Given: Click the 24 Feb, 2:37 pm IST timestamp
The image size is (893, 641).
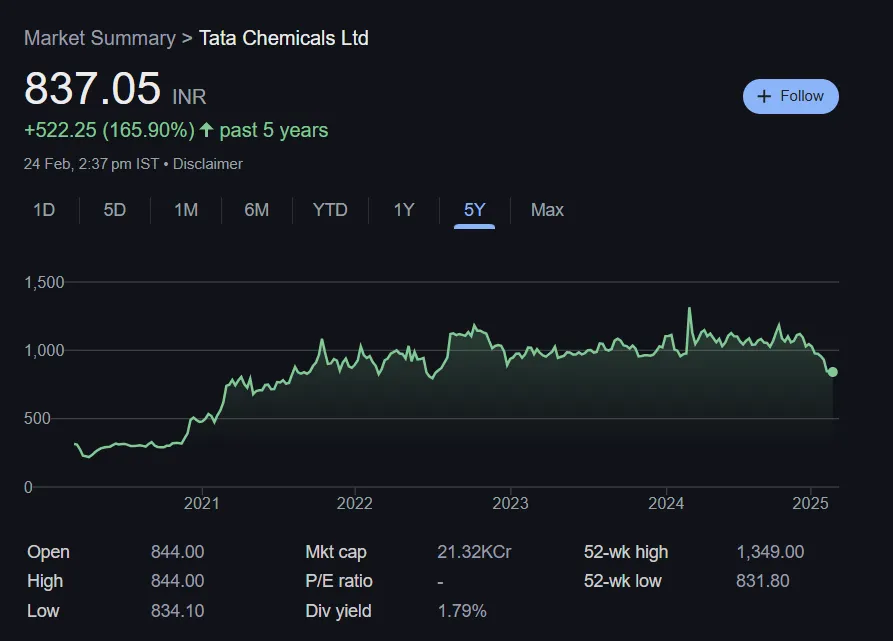Looking at the screenshot, I should click(x=91, y=164).
